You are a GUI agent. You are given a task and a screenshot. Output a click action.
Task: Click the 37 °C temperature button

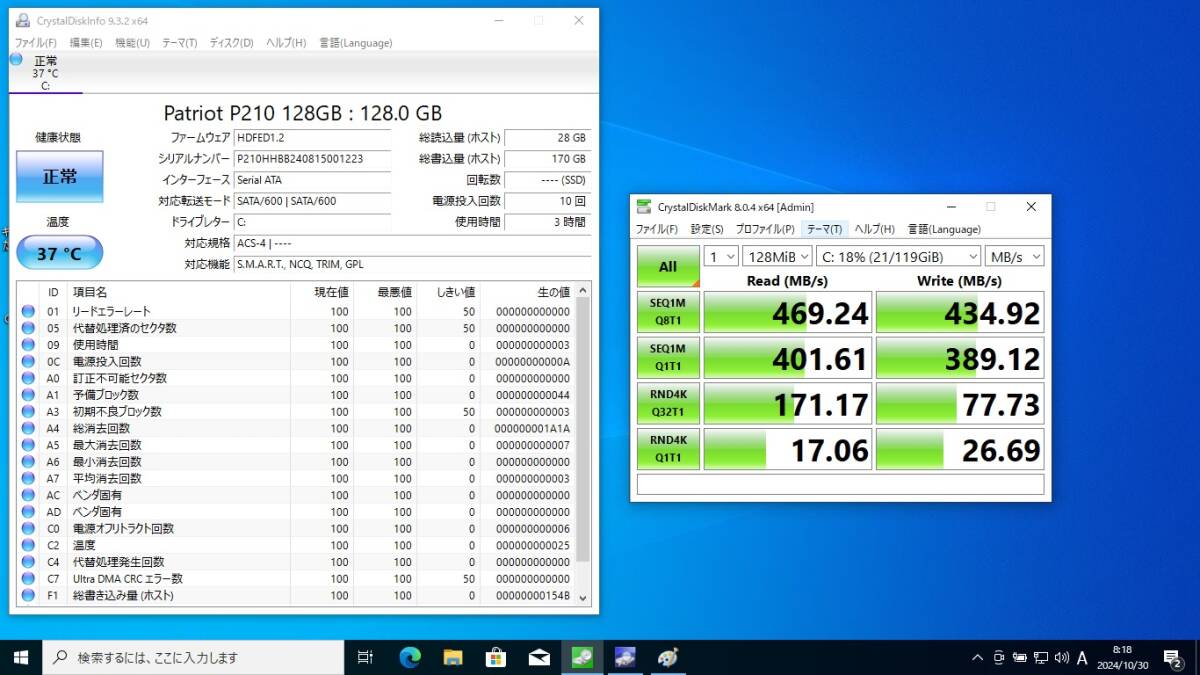coord(59,253)
